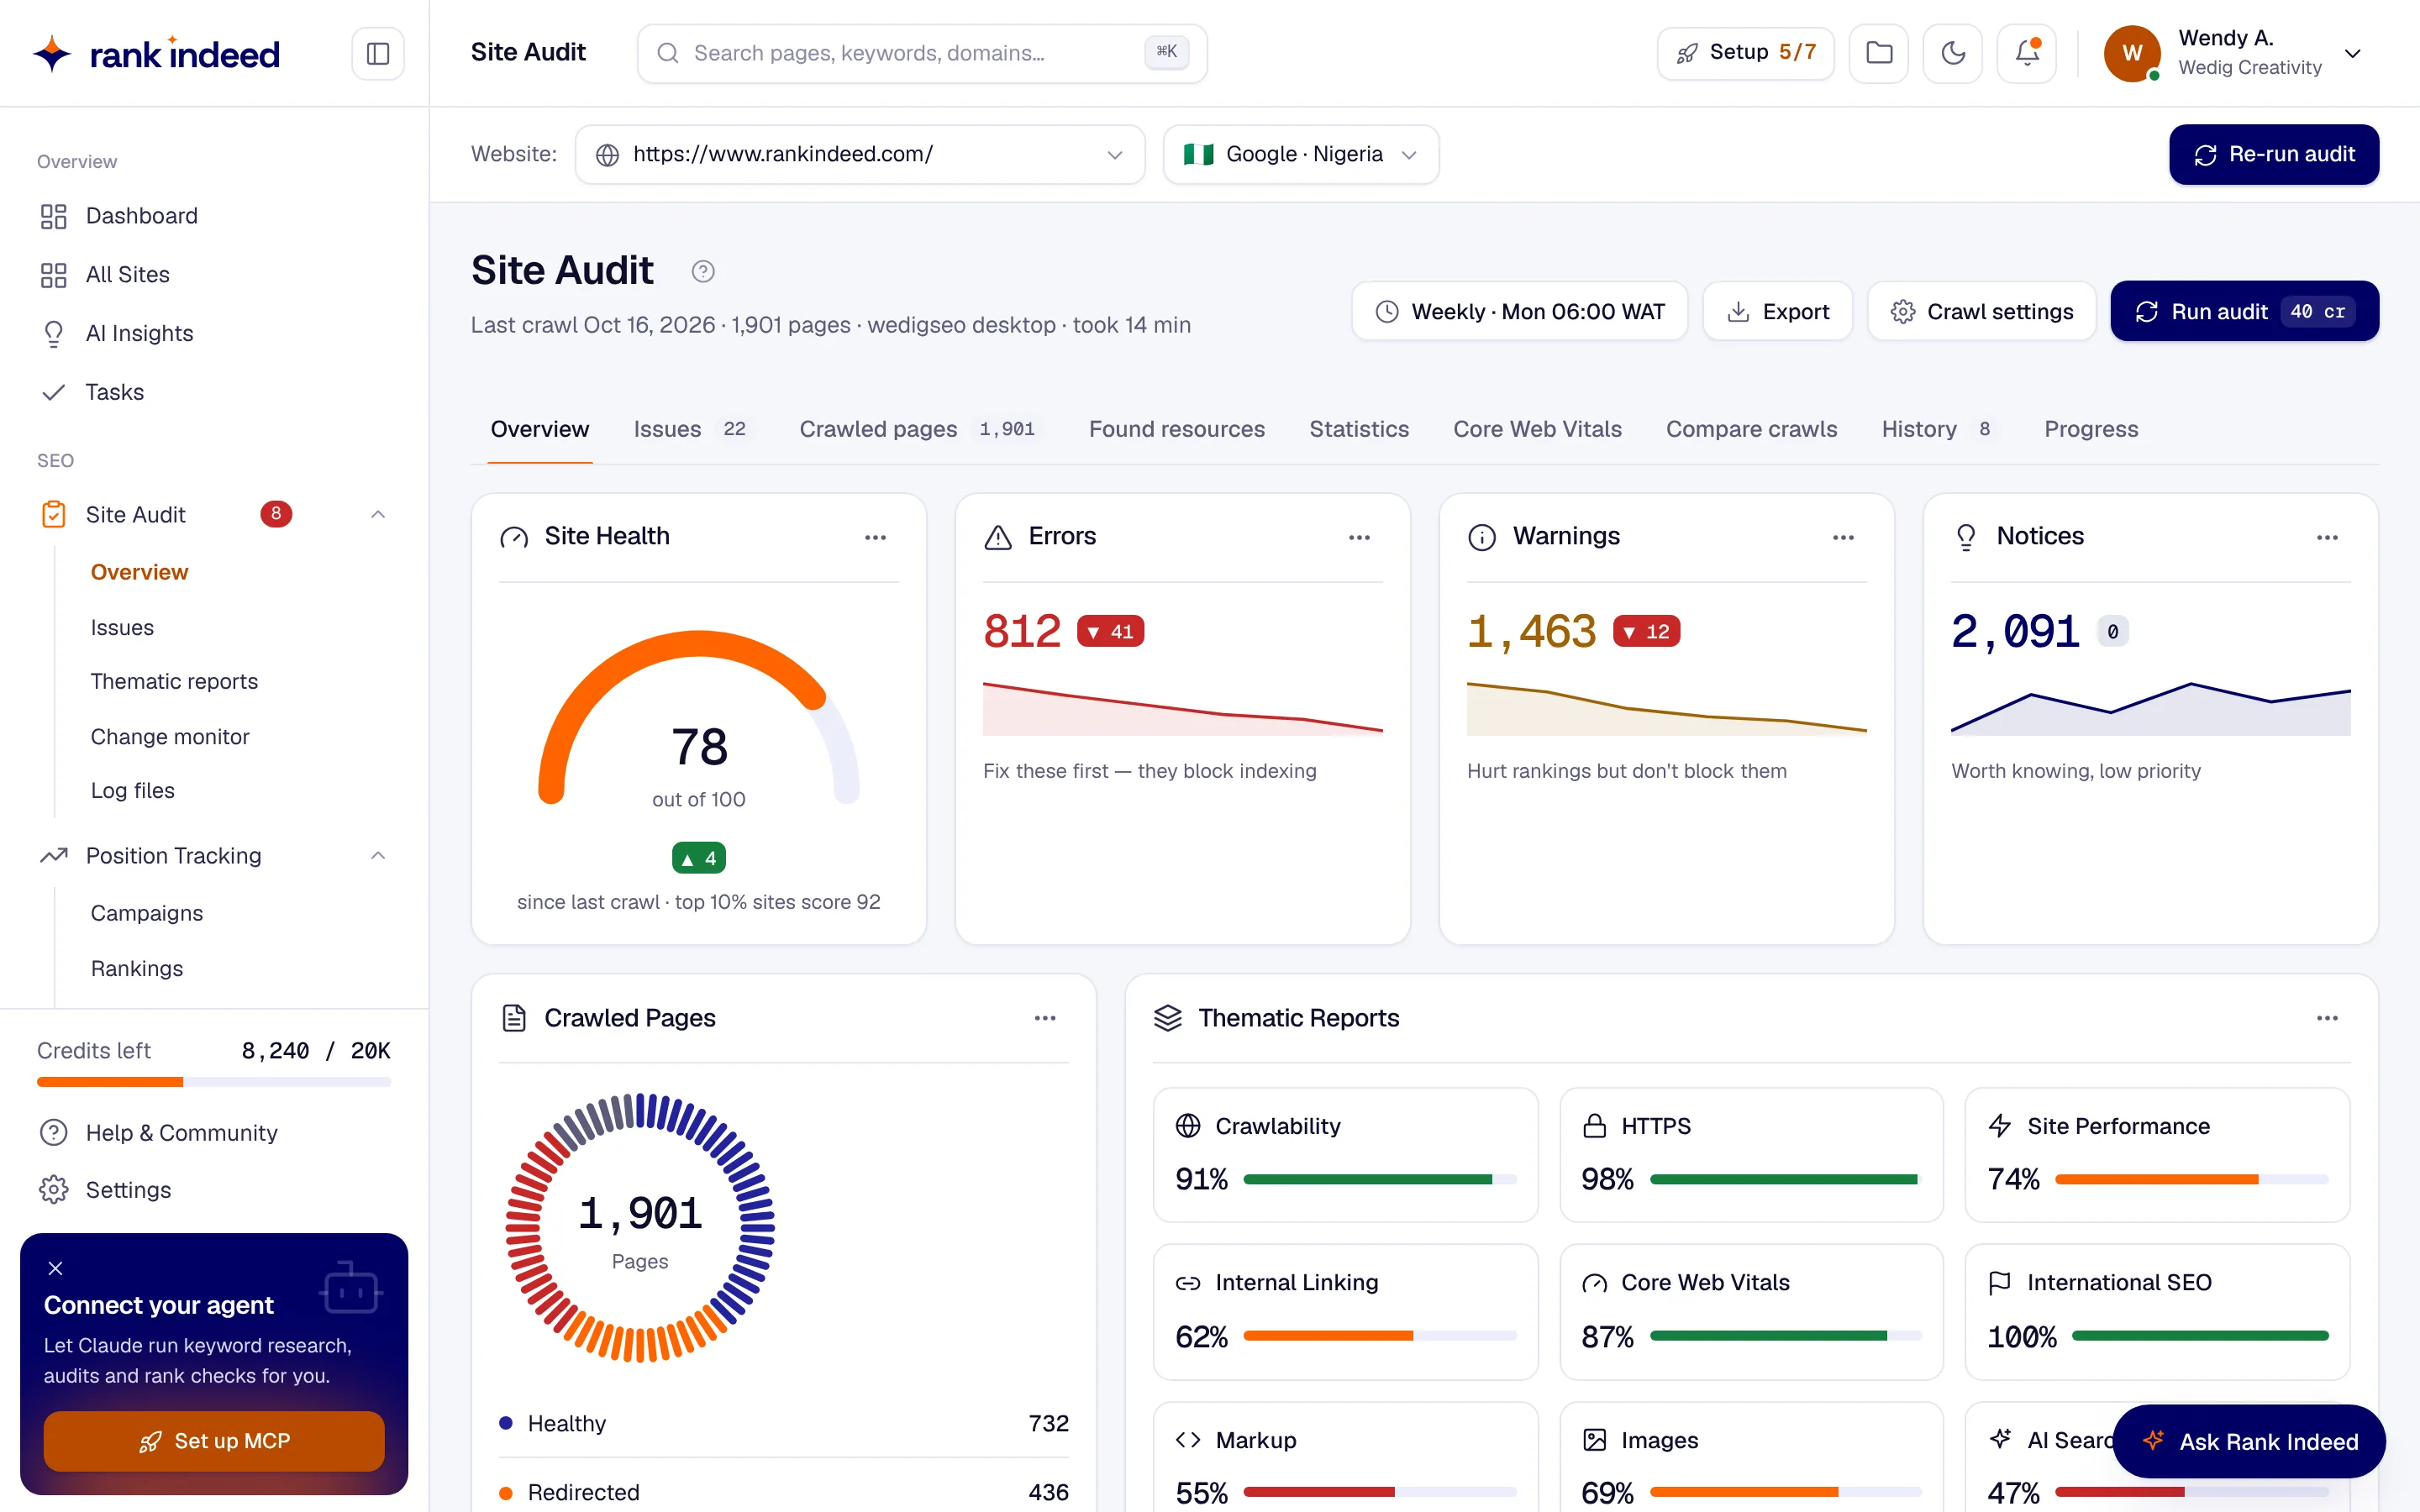2420x1512 pixels.
Task: Click the Internal Linking link icon
Action: [x=1188, y=1283]
